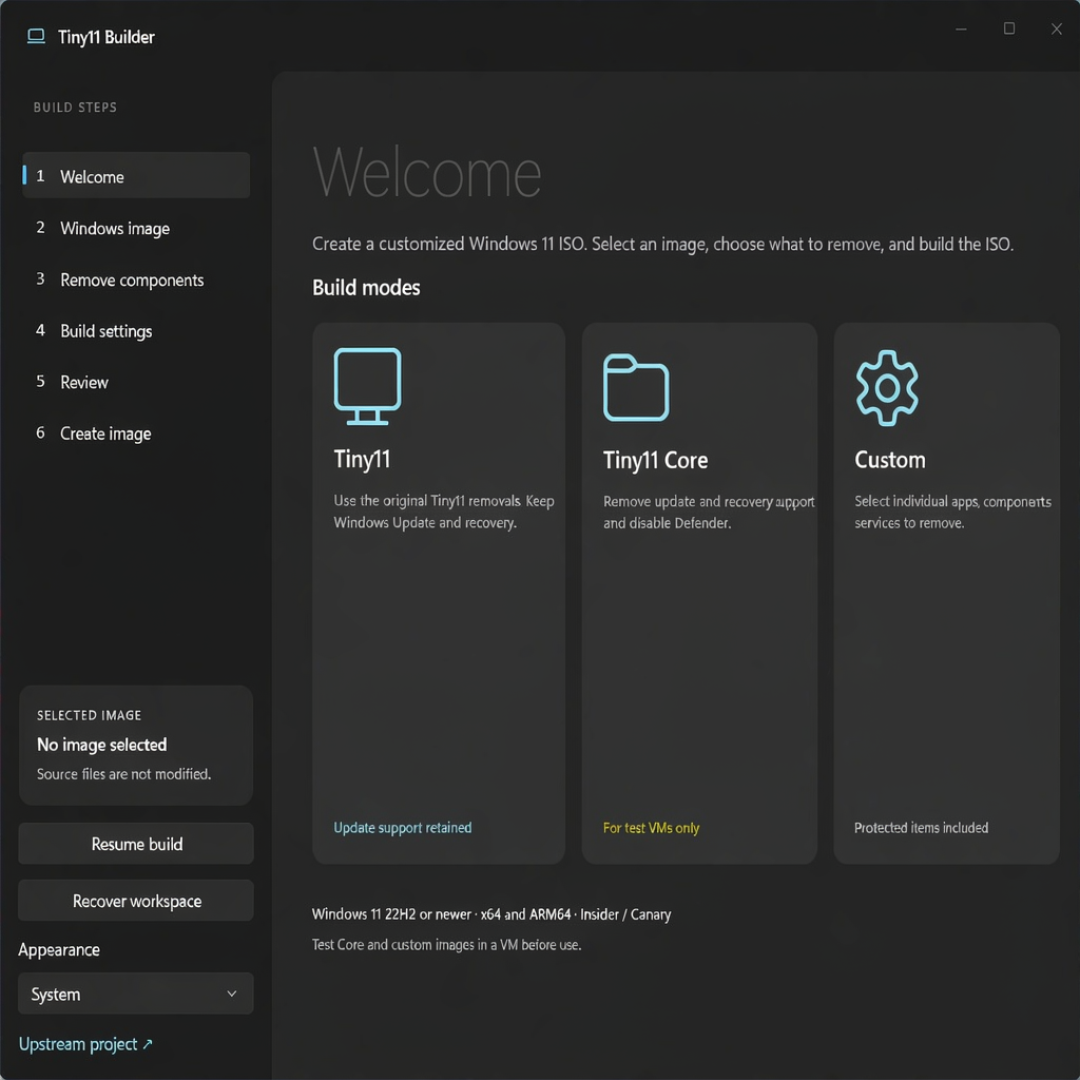
Task: Open the Windows image step
Action: click(x=136, y=228)
